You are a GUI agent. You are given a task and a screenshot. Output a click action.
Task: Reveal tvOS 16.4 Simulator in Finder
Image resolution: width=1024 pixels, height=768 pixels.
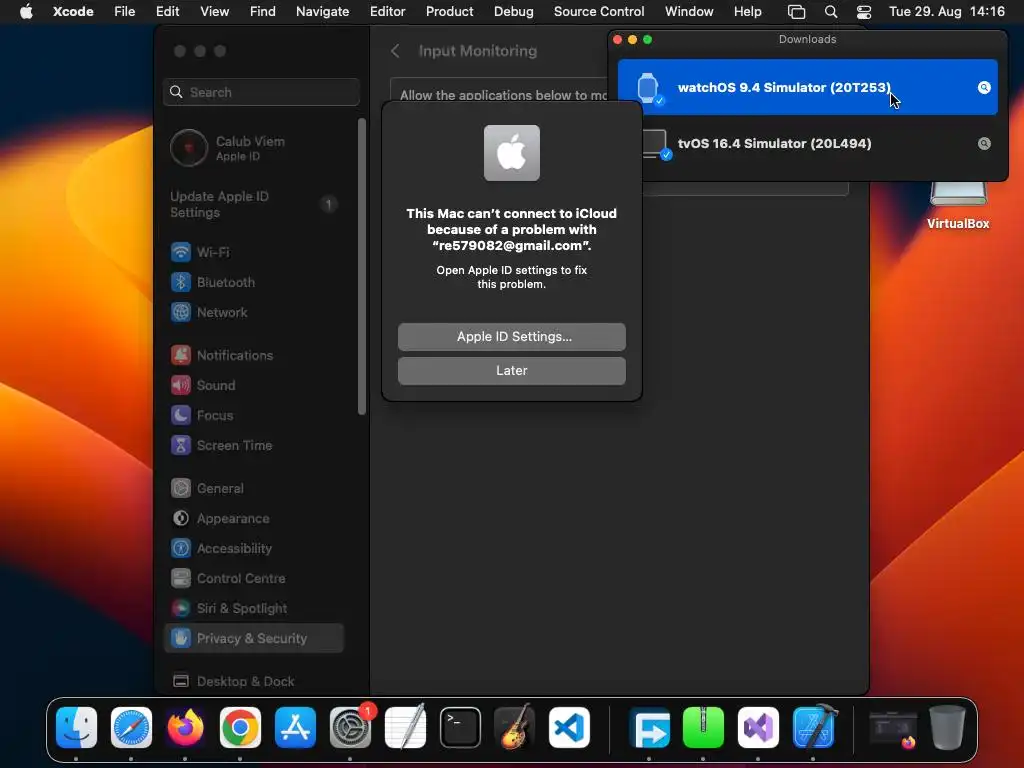984,144
